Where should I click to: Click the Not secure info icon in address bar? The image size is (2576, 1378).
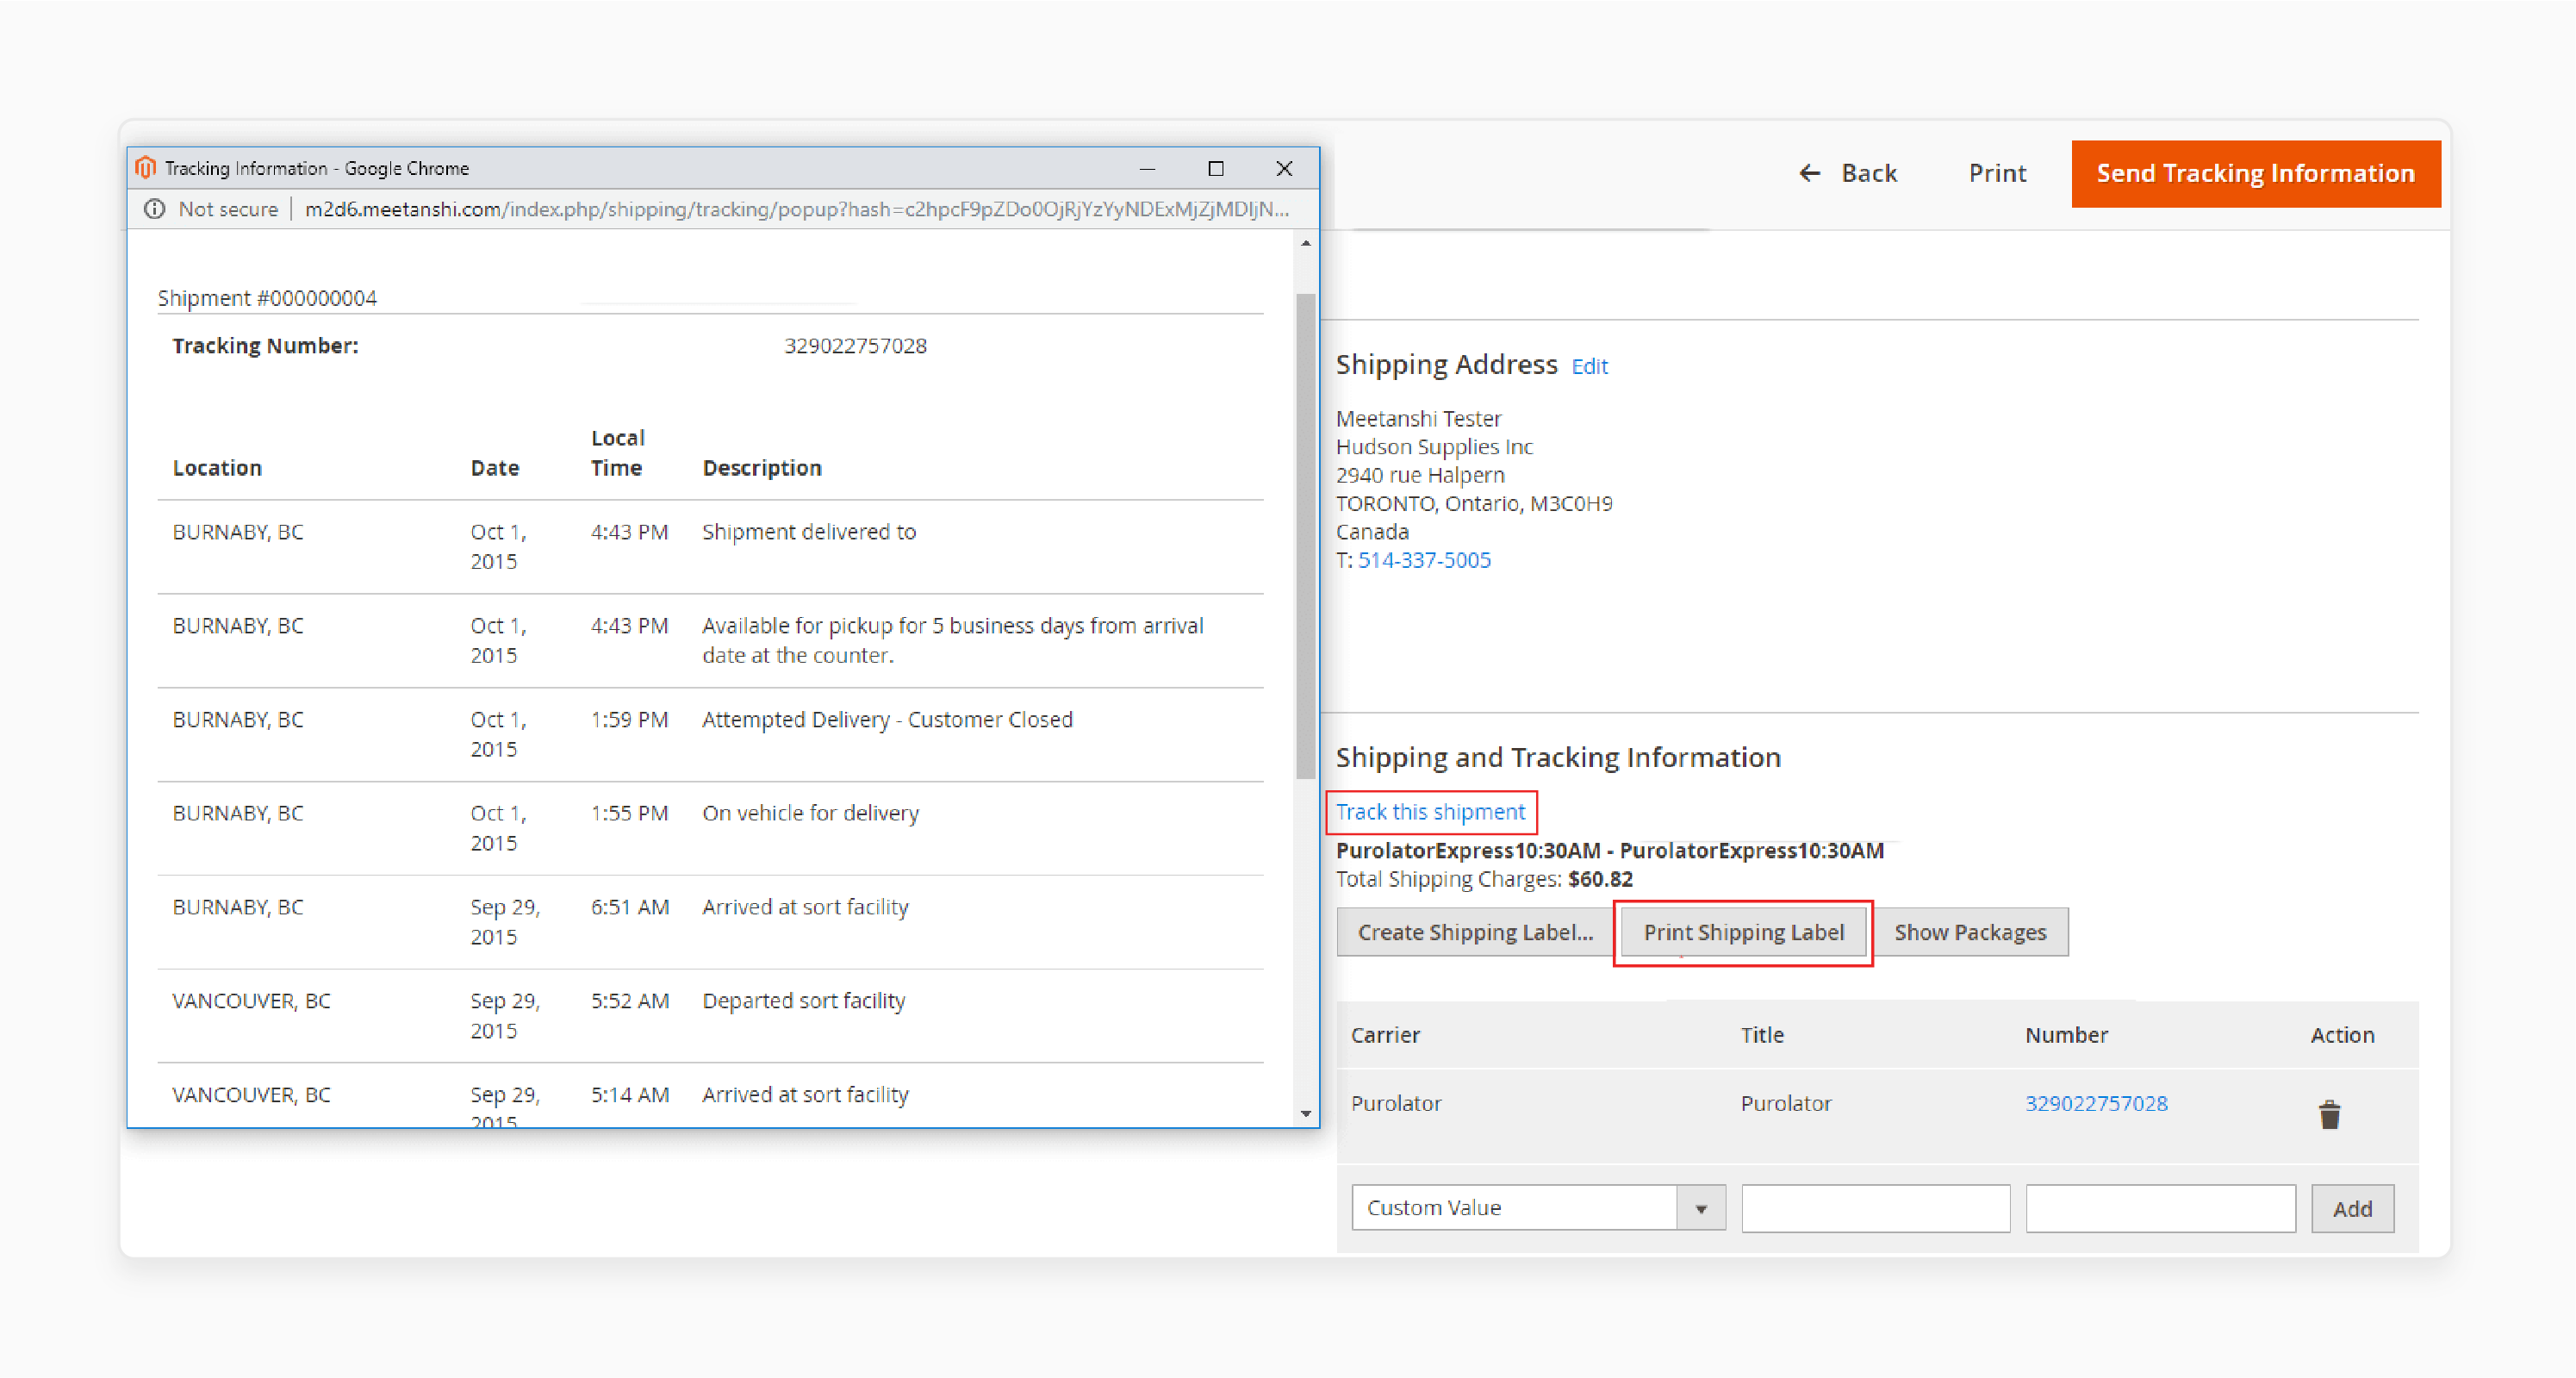point(154,209)
